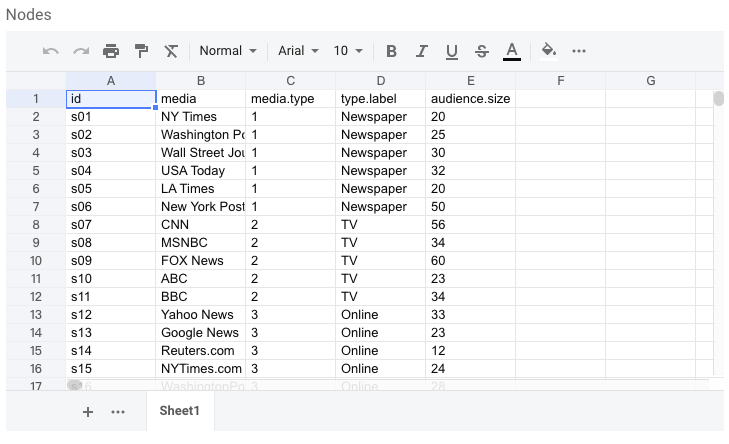Image resolution: width=729 pixels, height=444 pixels.
Task: Toggle Bold formatting
Action: point(391,51)
